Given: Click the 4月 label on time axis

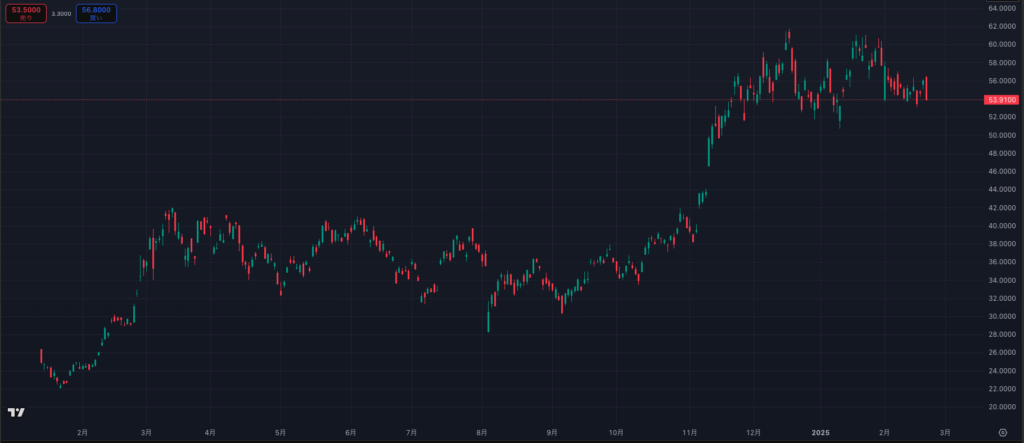Looking at the screenshot, I should click(x=210, y=432).
